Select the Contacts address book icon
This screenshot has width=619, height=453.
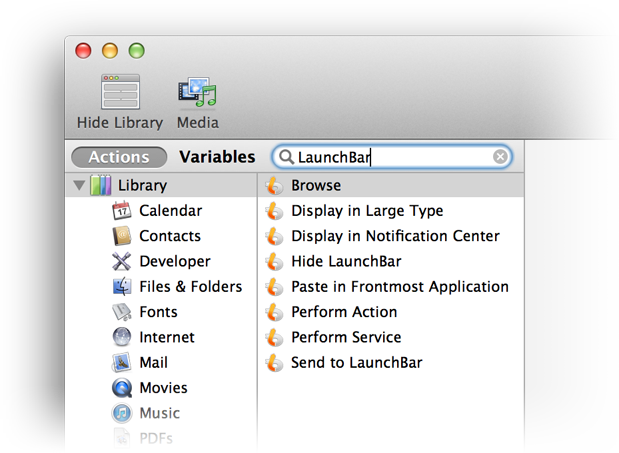pyautogui.click(x=122, y=236)
